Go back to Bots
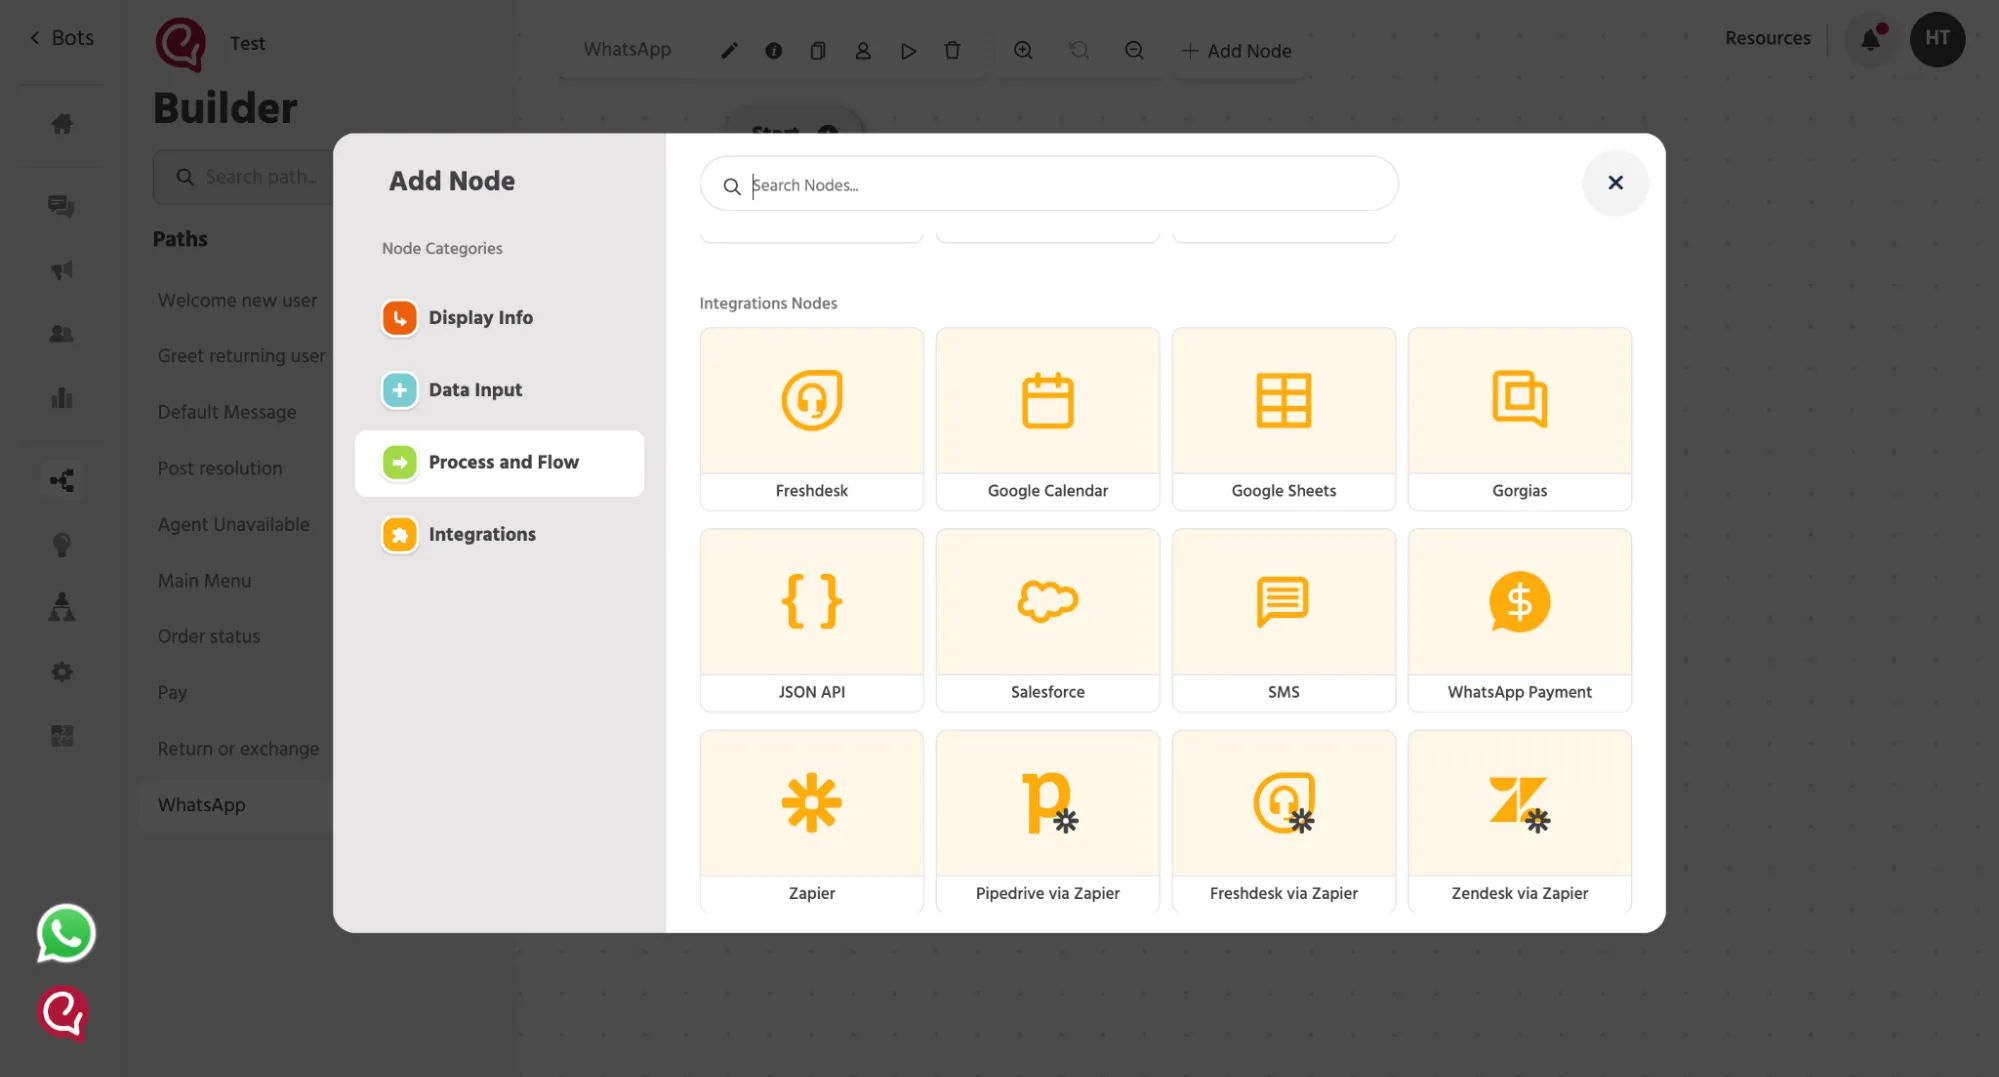Image resolution: width=1999 pixels, height=1077 pixels. point(61,38)
